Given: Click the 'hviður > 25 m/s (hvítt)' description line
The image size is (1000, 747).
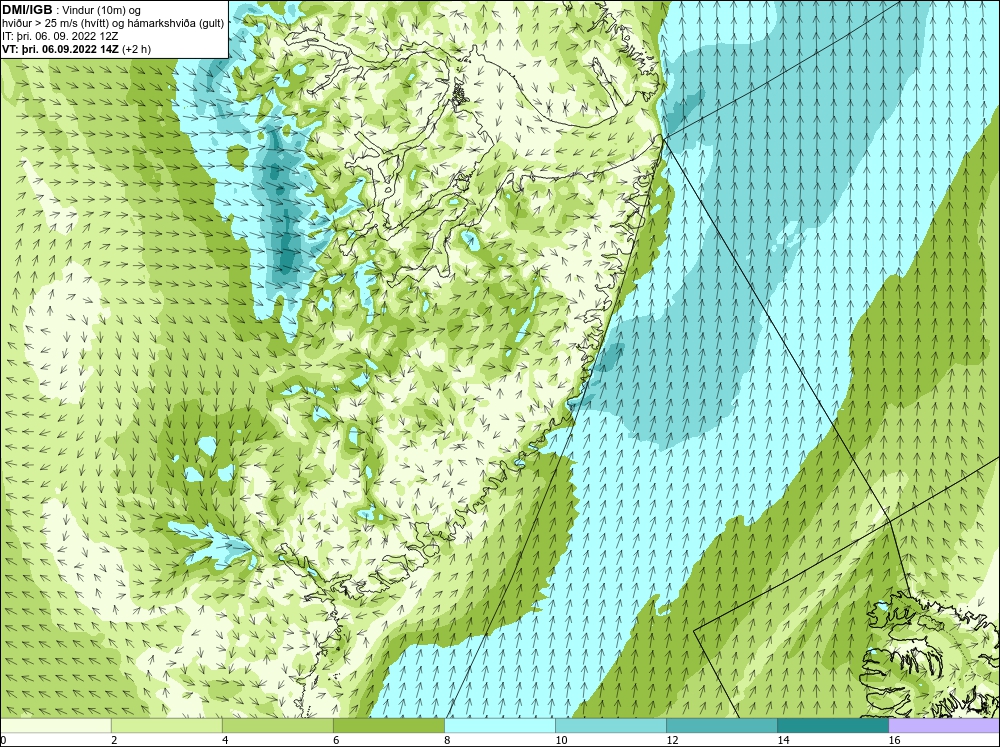Looking at the screenshot, I should [x=113, y=23].
